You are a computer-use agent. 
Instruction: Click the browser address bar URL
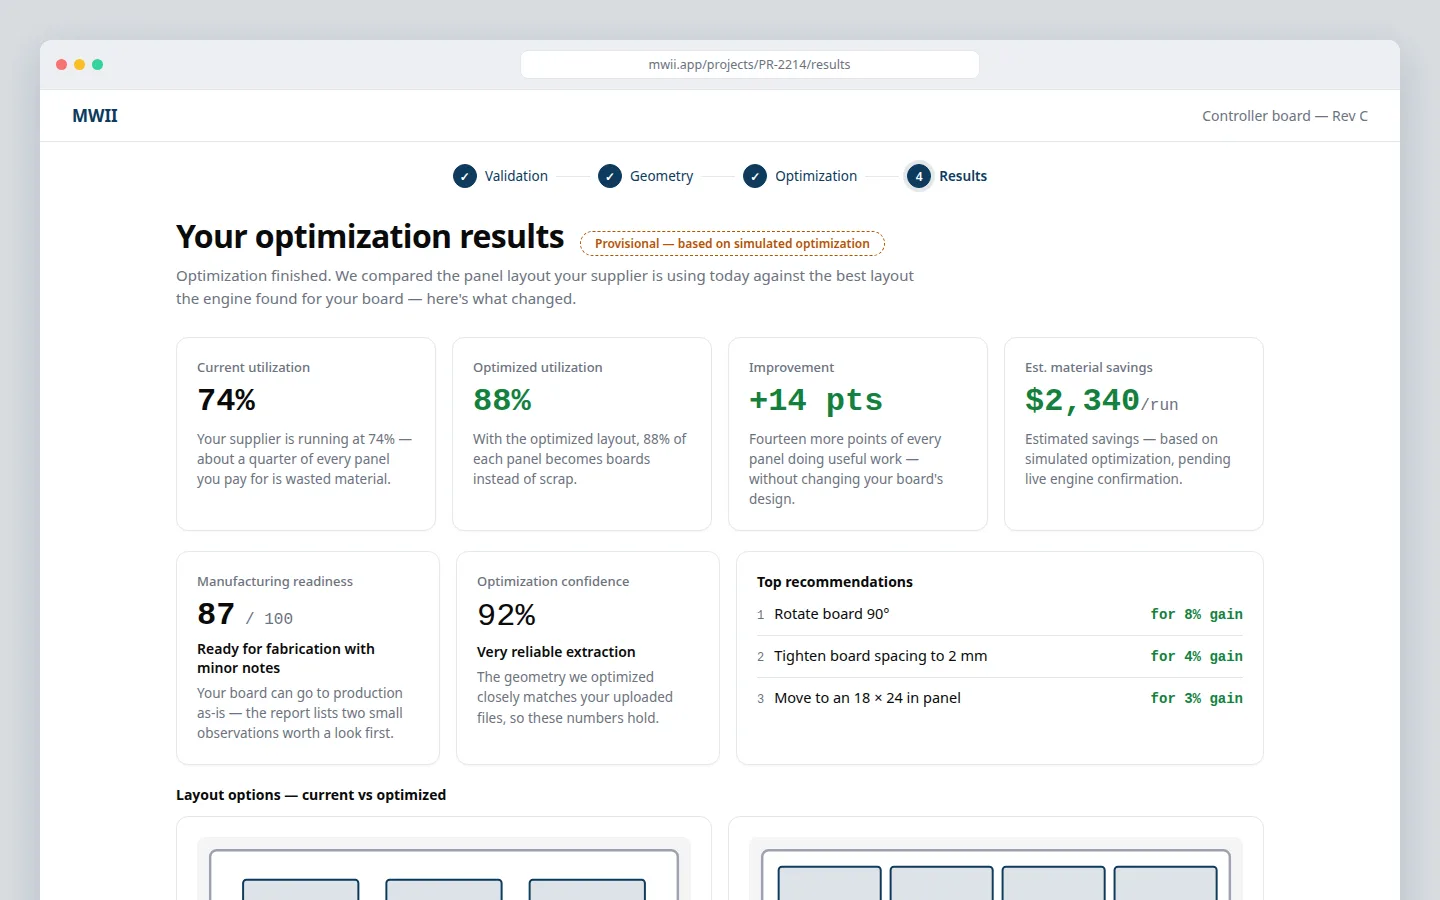pos(750,64)
